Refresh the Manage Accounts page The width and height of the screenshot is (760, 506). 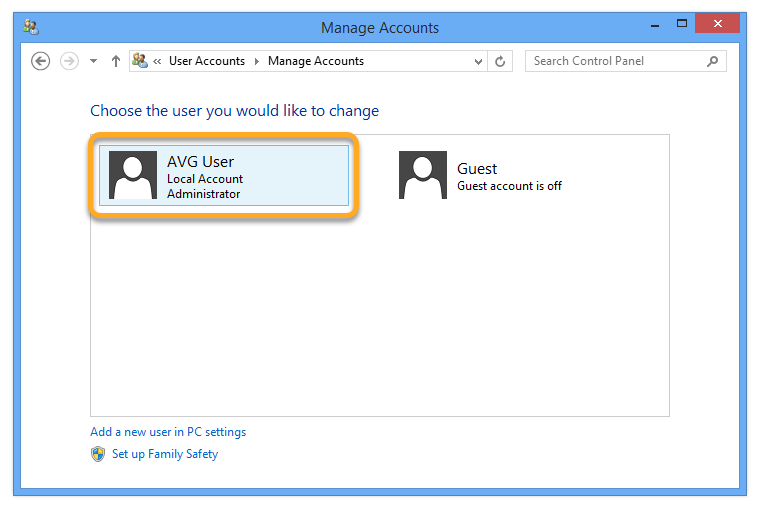501,61
